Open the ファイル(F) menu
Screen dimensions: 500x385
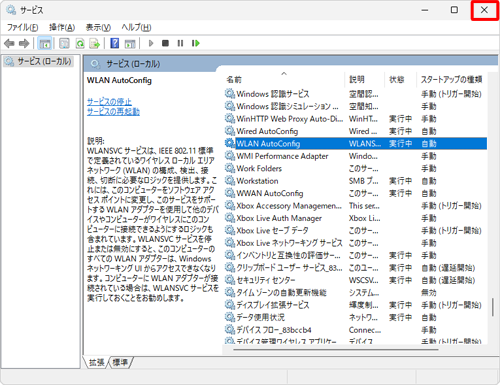(x=23, y=27)
